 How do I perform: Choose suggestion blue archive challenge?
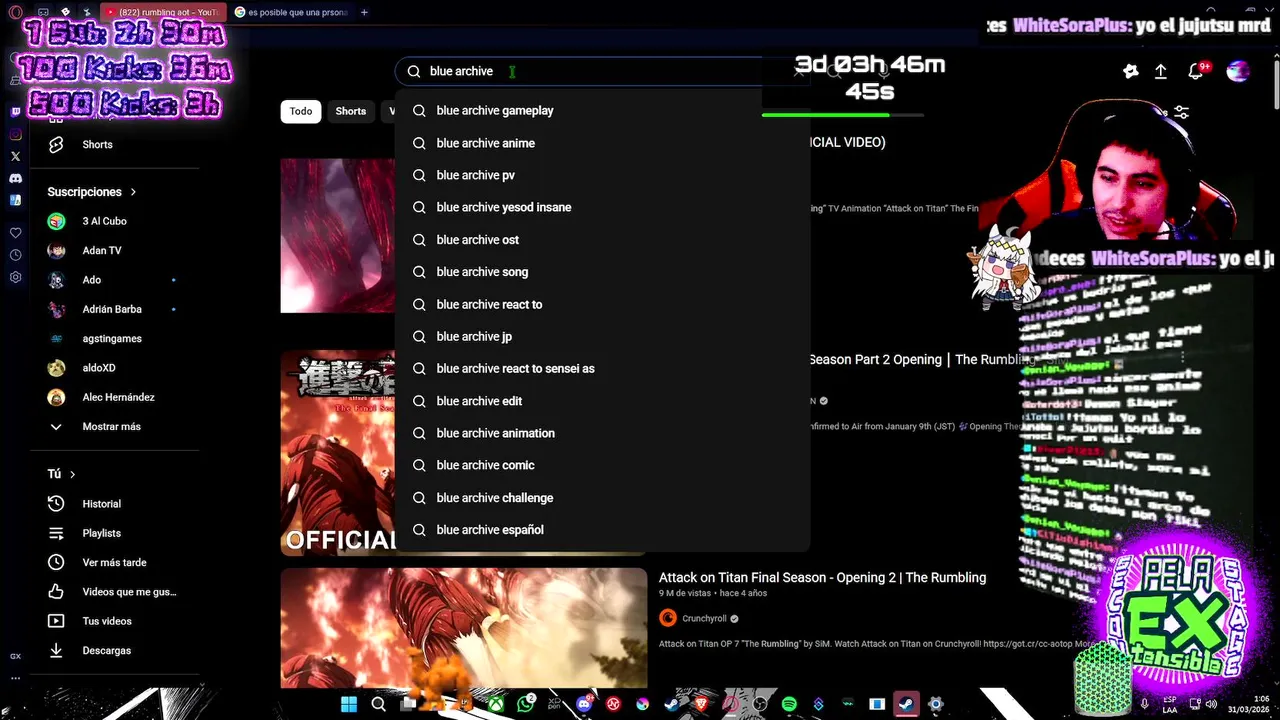pos(602,497)
